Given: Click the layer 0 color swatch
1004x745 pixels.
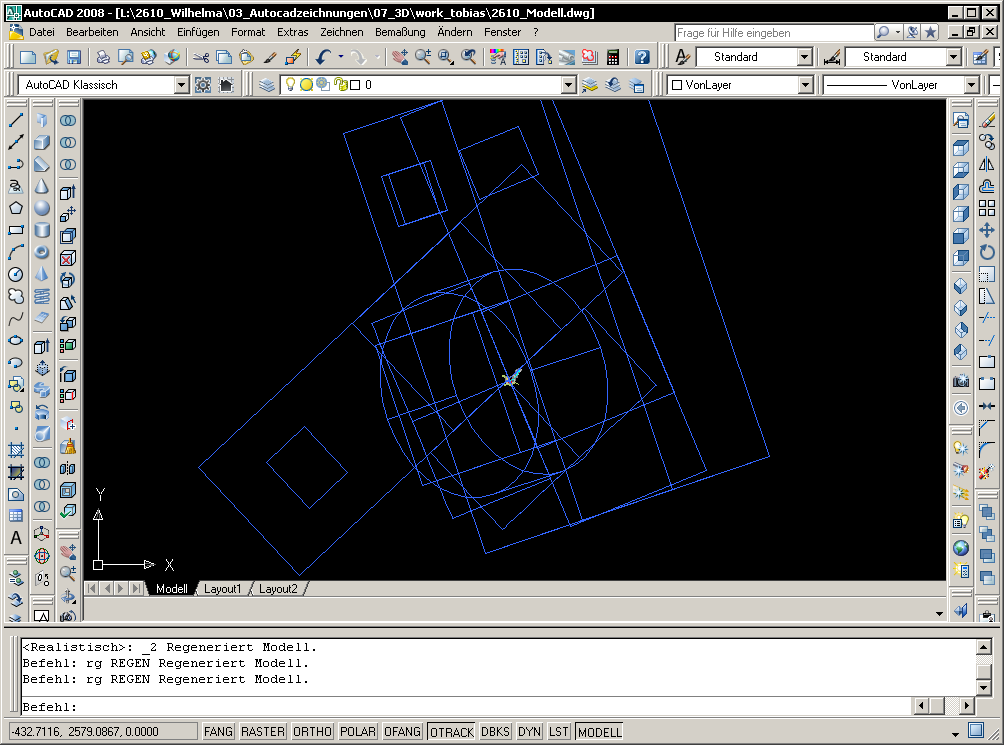Looking at the screenshot, I should click(355, 84).
